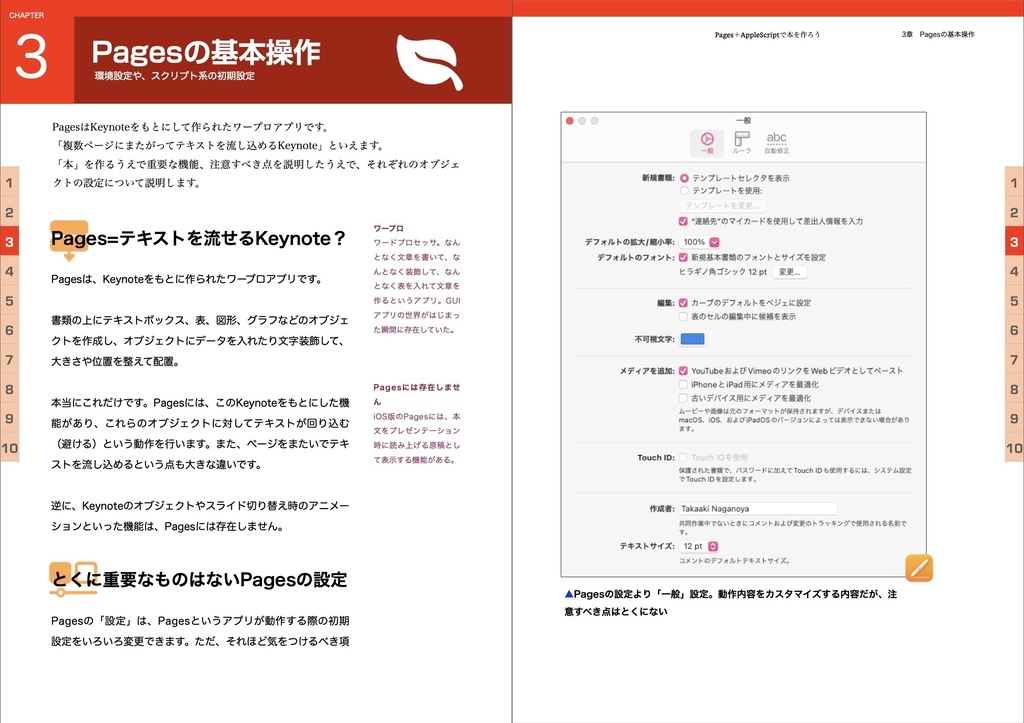Select the テンプレートセレクタを表示 radio button
Image resolution: width=1024 pixels, height=723 pixels.
coord(684,178)
